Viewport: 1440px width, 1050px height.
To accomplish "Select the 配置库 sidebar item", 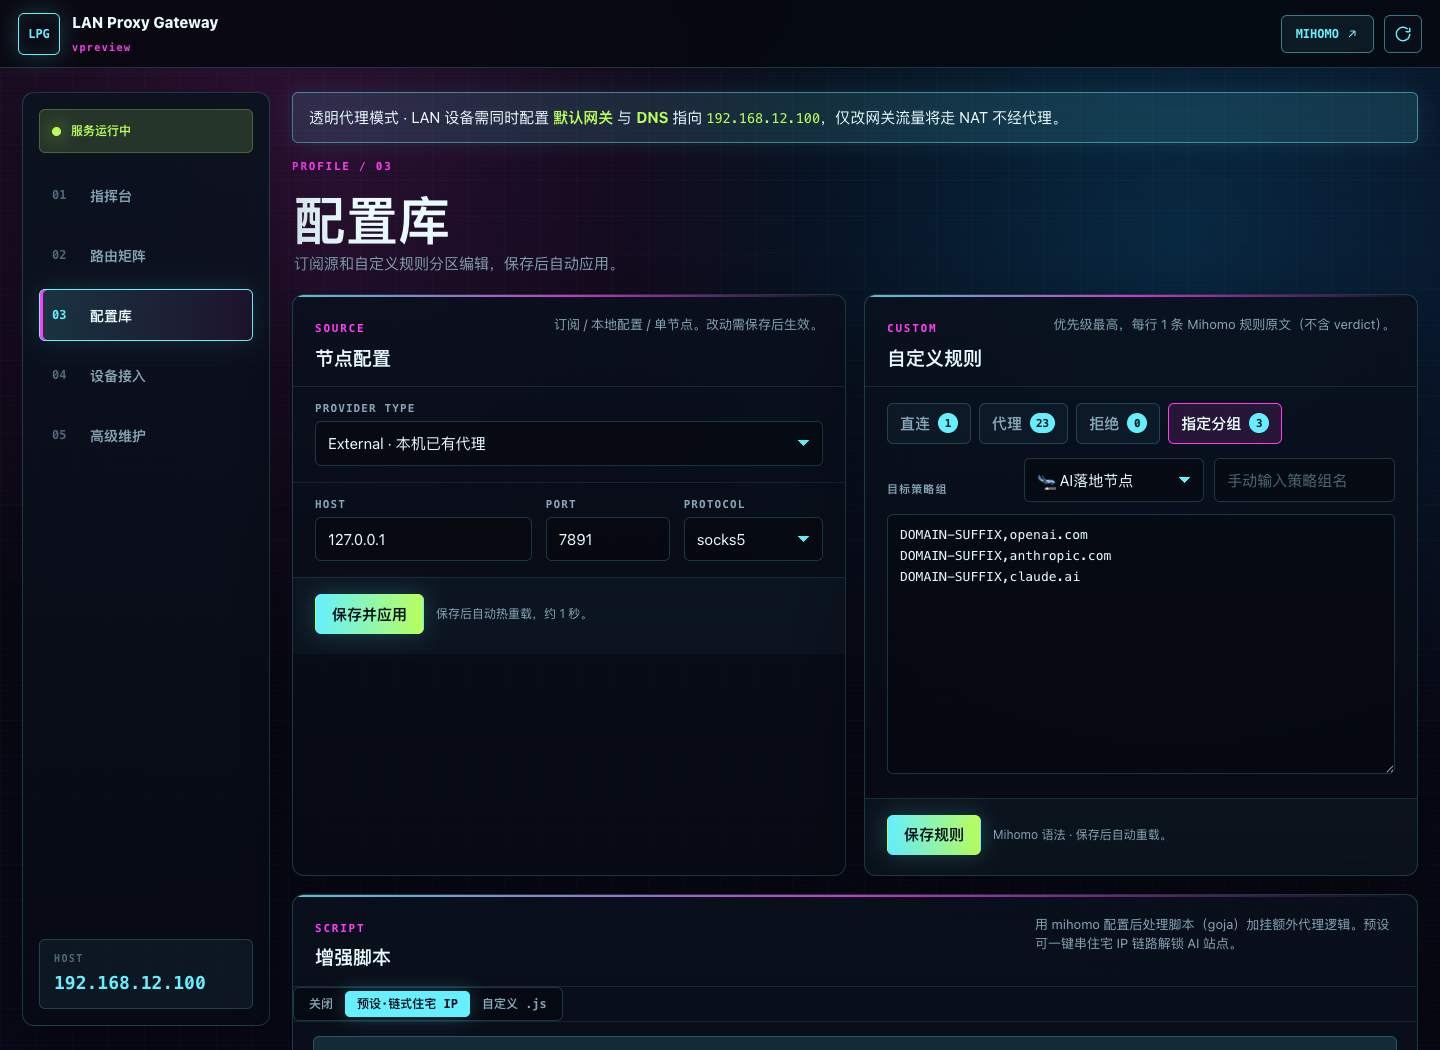I will coord(146,315).
